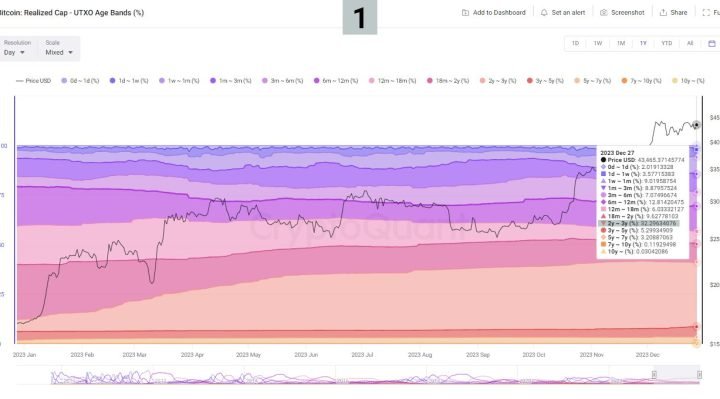This screenshot has height=399, width=720.
Task: Click the chart title Realized Cap UTXO Age Bands
Action: pyautogui.click(x=71, y=13)
